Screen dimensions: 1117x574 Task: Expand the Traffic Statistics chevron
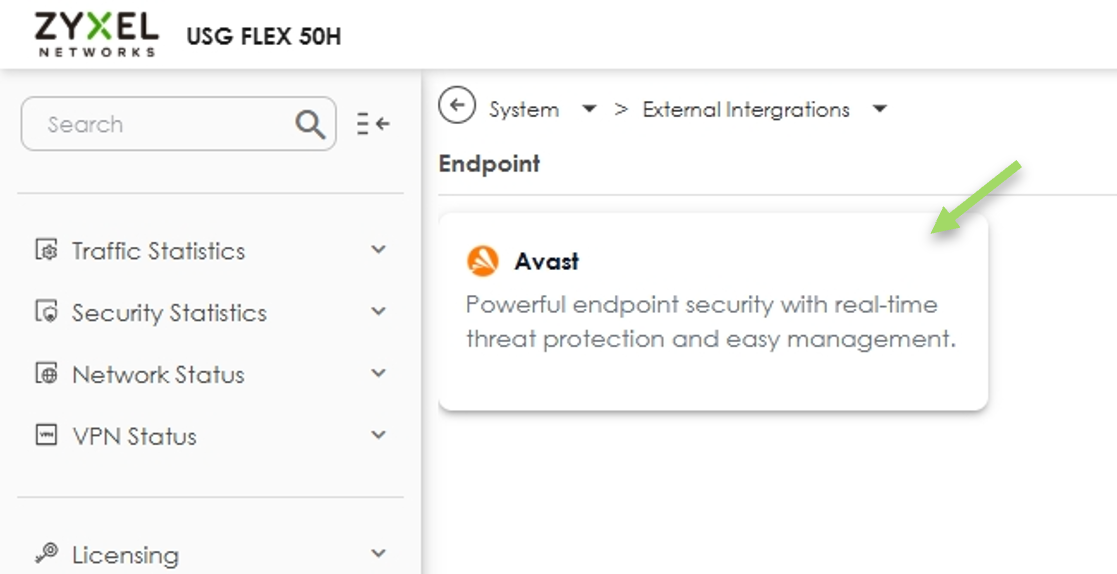click(x=378, y=249)
